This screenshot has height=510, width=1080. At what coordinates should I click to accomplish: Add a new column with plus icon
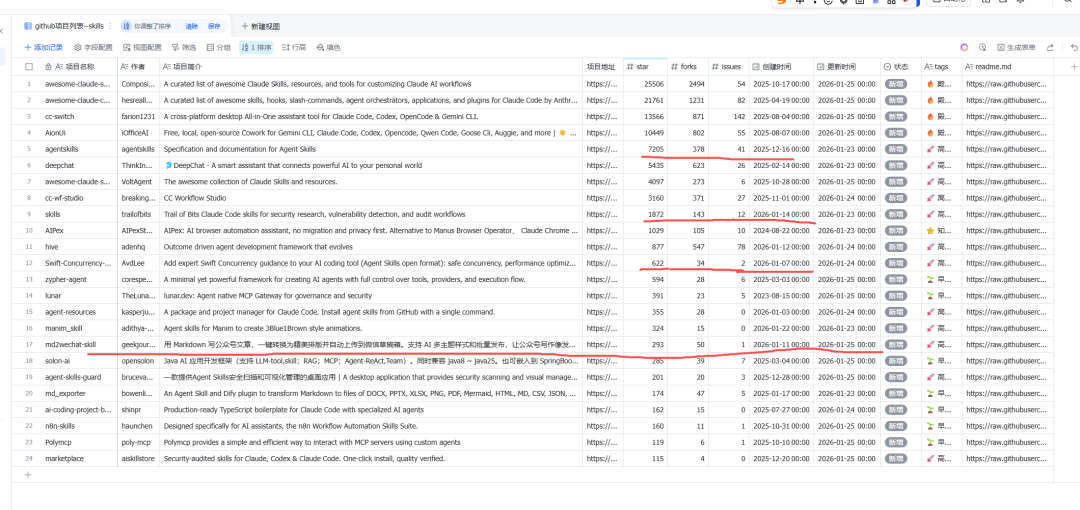pyautogui.click(x=1074, y=66)
